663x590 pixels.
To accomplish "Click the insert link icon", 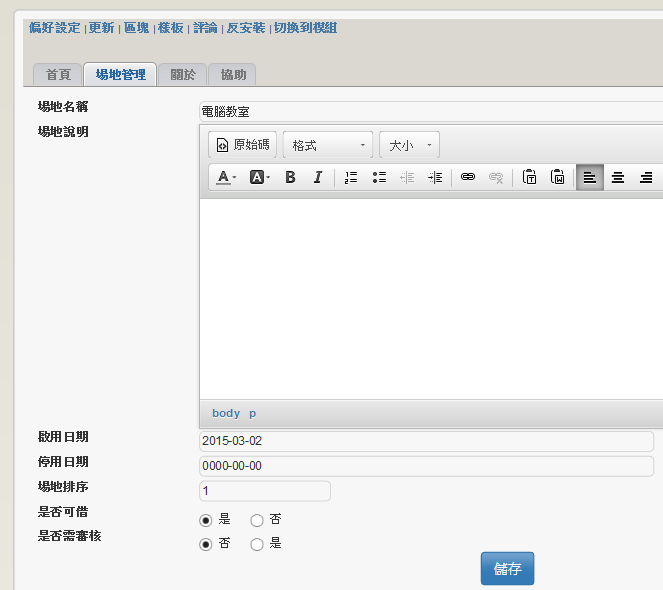I will 467,178.
